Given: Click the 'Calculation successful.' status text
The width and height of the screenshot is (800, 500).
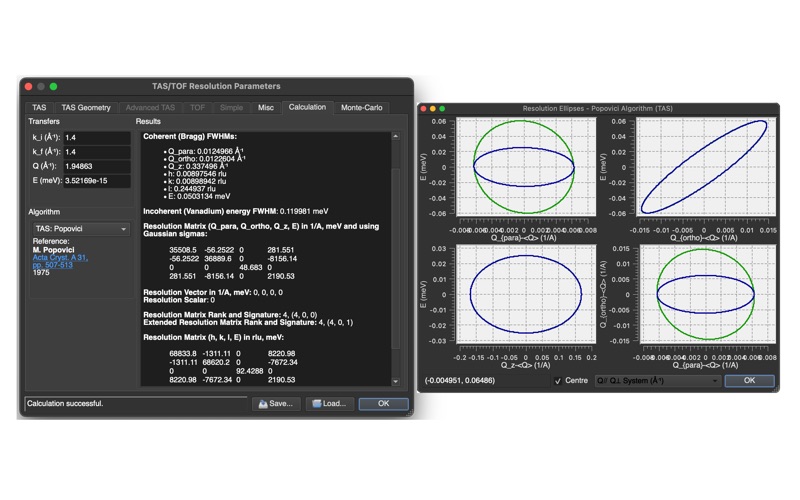Looking at the screenshot, I should (x=65, y=404).
